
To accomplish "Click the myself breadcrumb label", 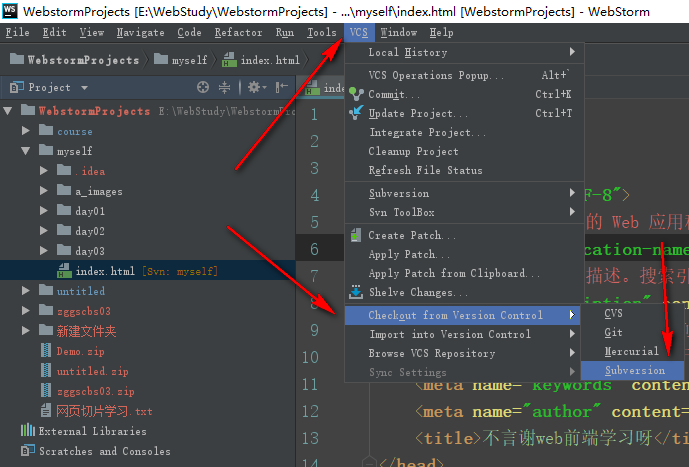I will (189, 60).
